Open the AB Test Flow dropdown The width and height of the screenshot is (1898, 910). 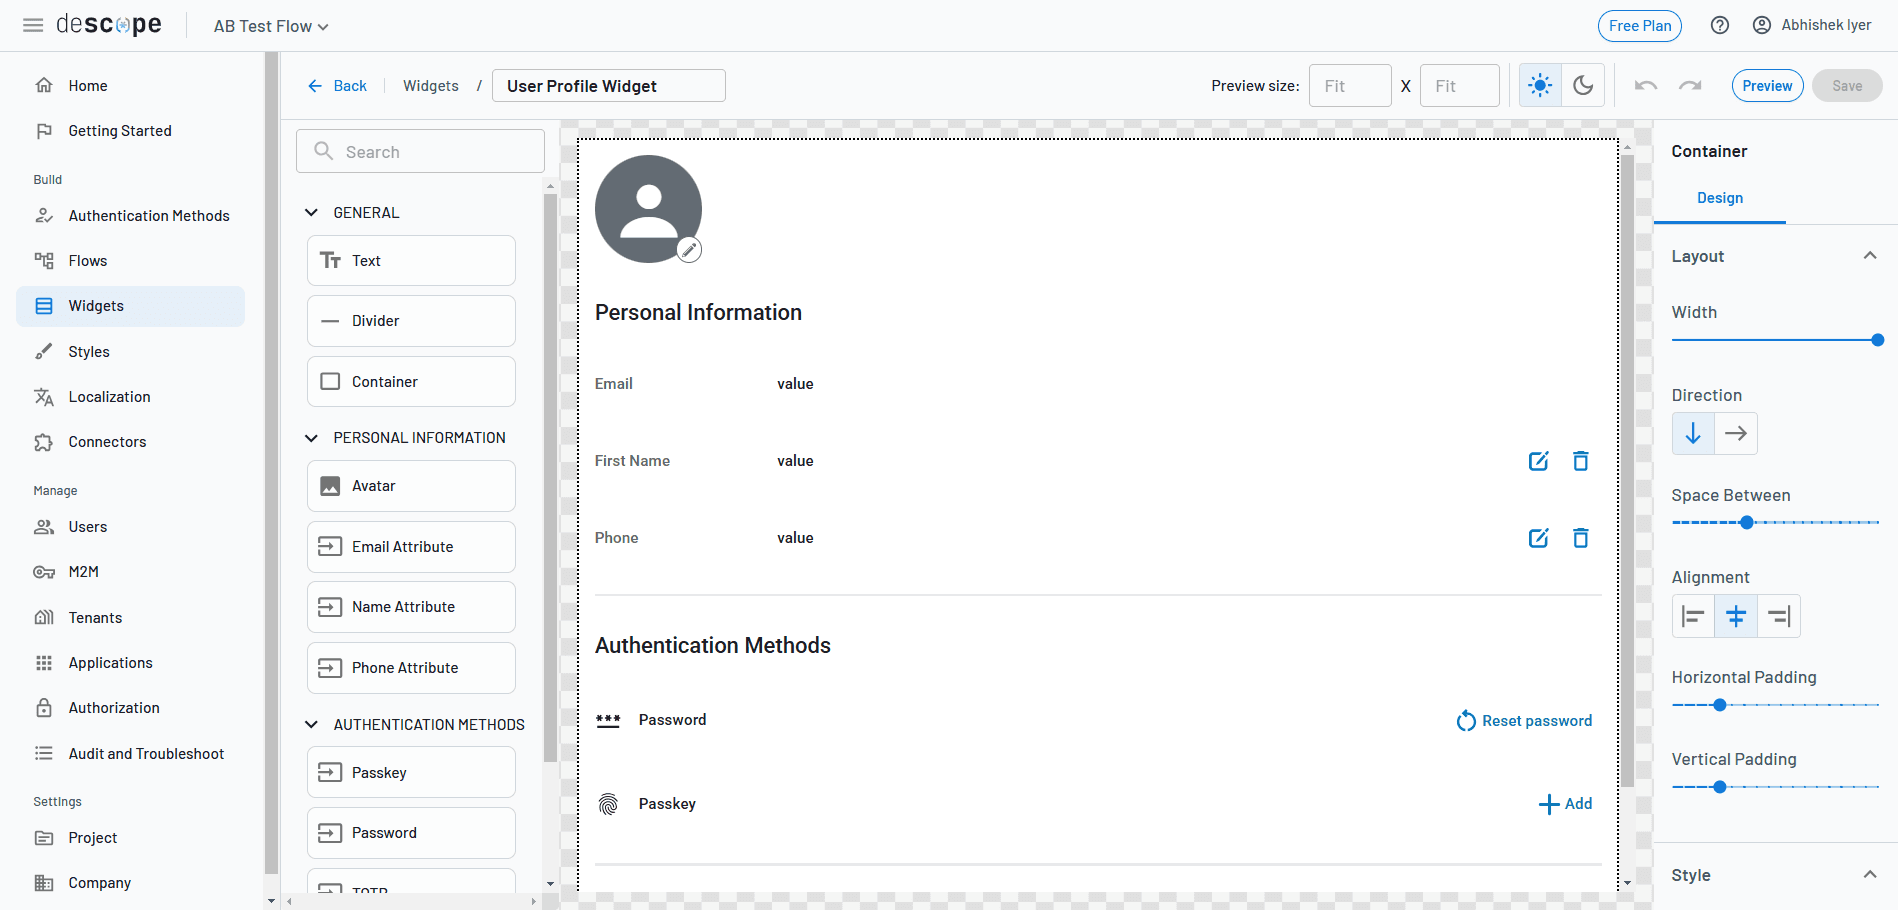(269, 26)
